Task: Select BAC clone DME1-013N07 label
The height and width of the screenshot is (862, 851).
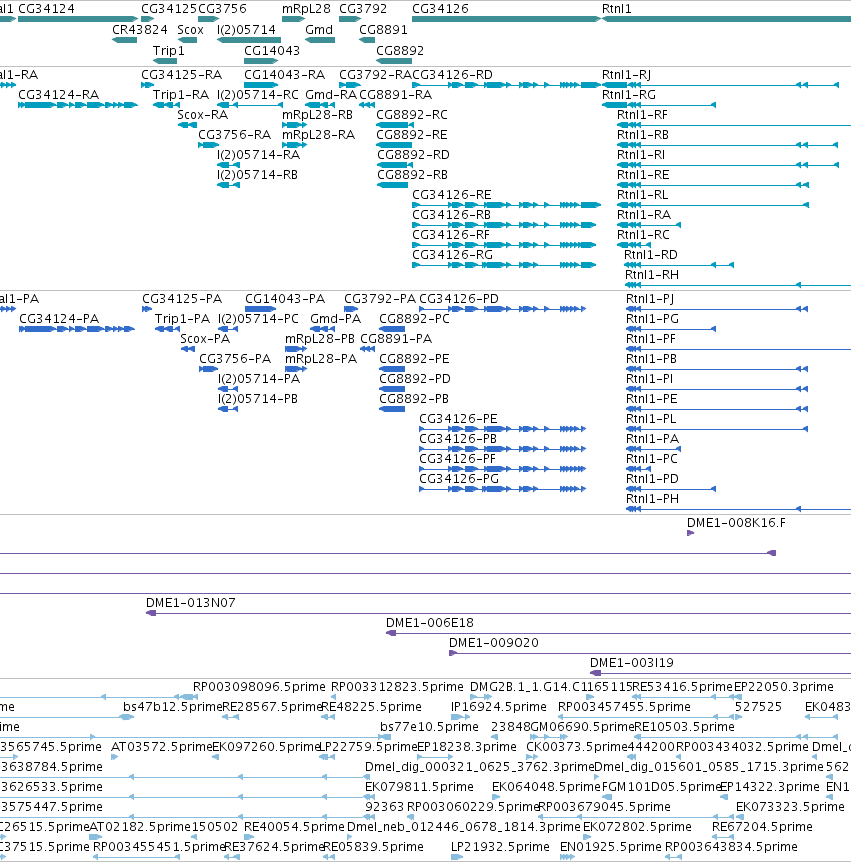Action: (191, 603)
